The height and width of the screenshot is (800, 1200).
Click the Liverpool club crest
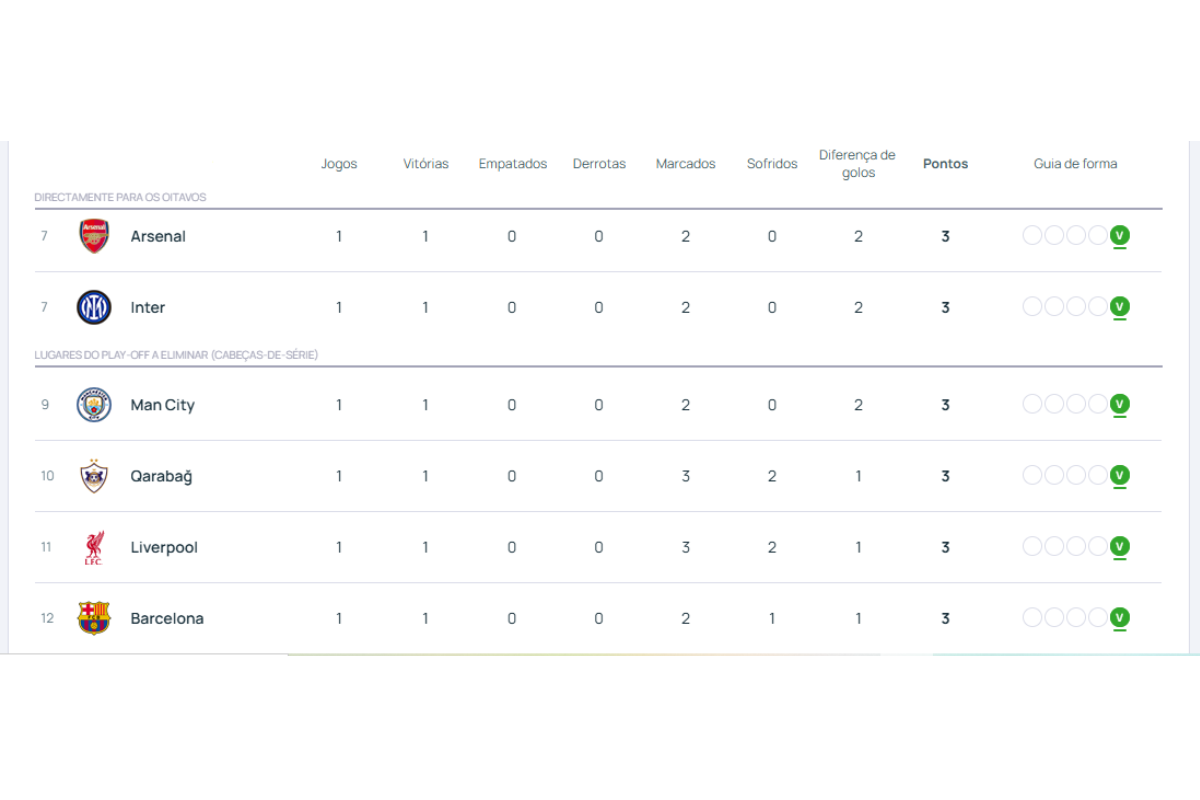click(x=94, y=547)
